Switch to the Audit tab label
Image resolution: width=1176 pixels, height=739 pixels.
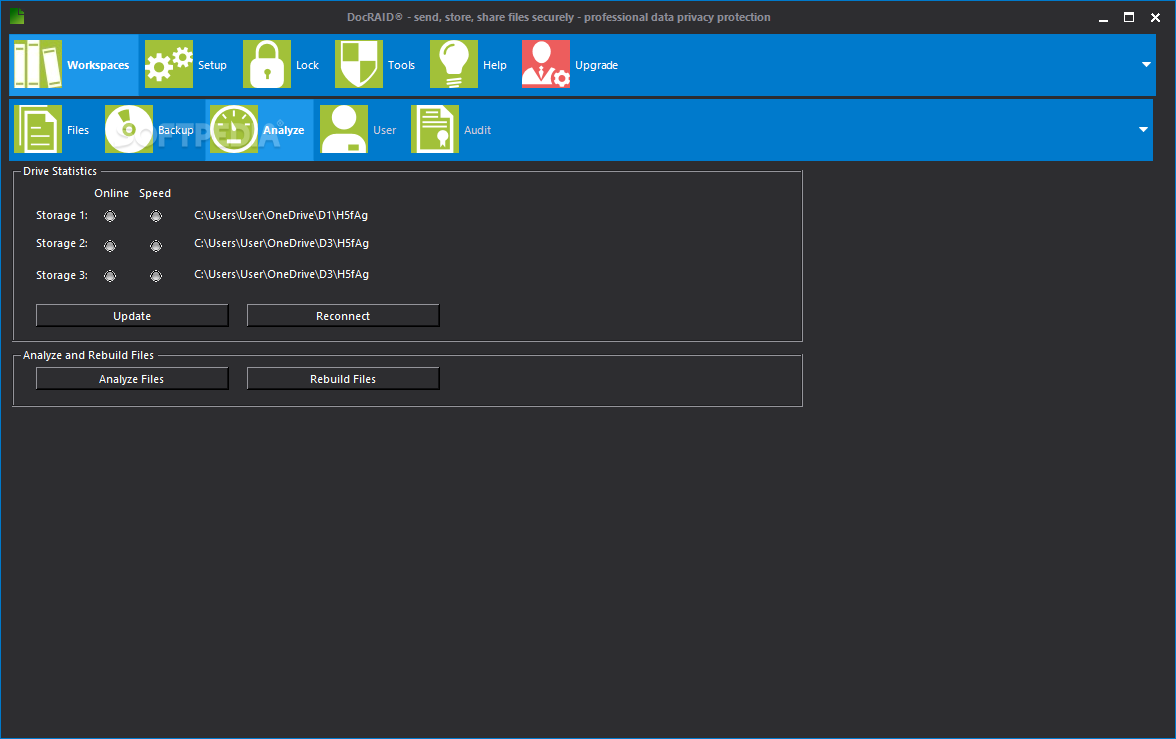[478, 130]
